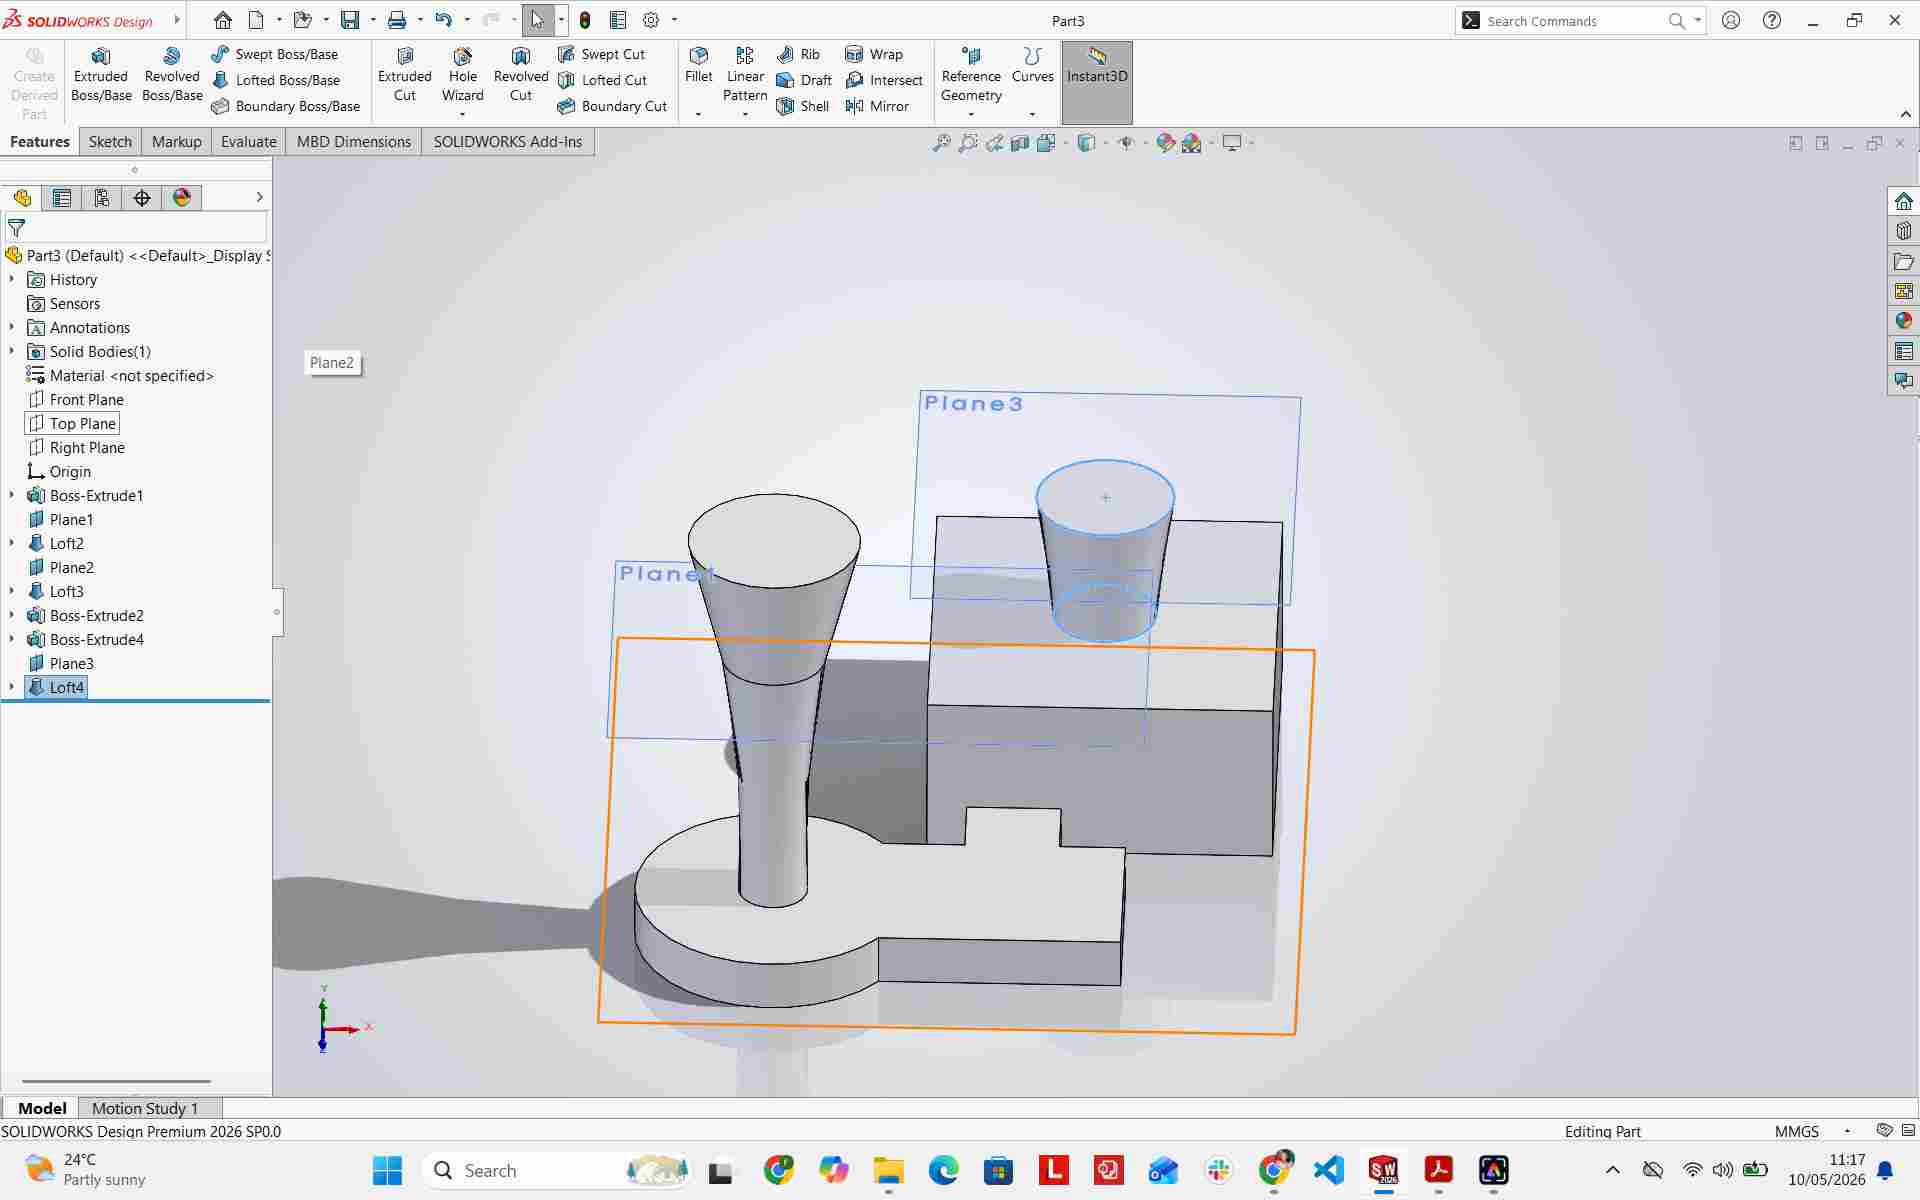Open the Curves tool
1920x1200 pixels.
click(1033, 65)
